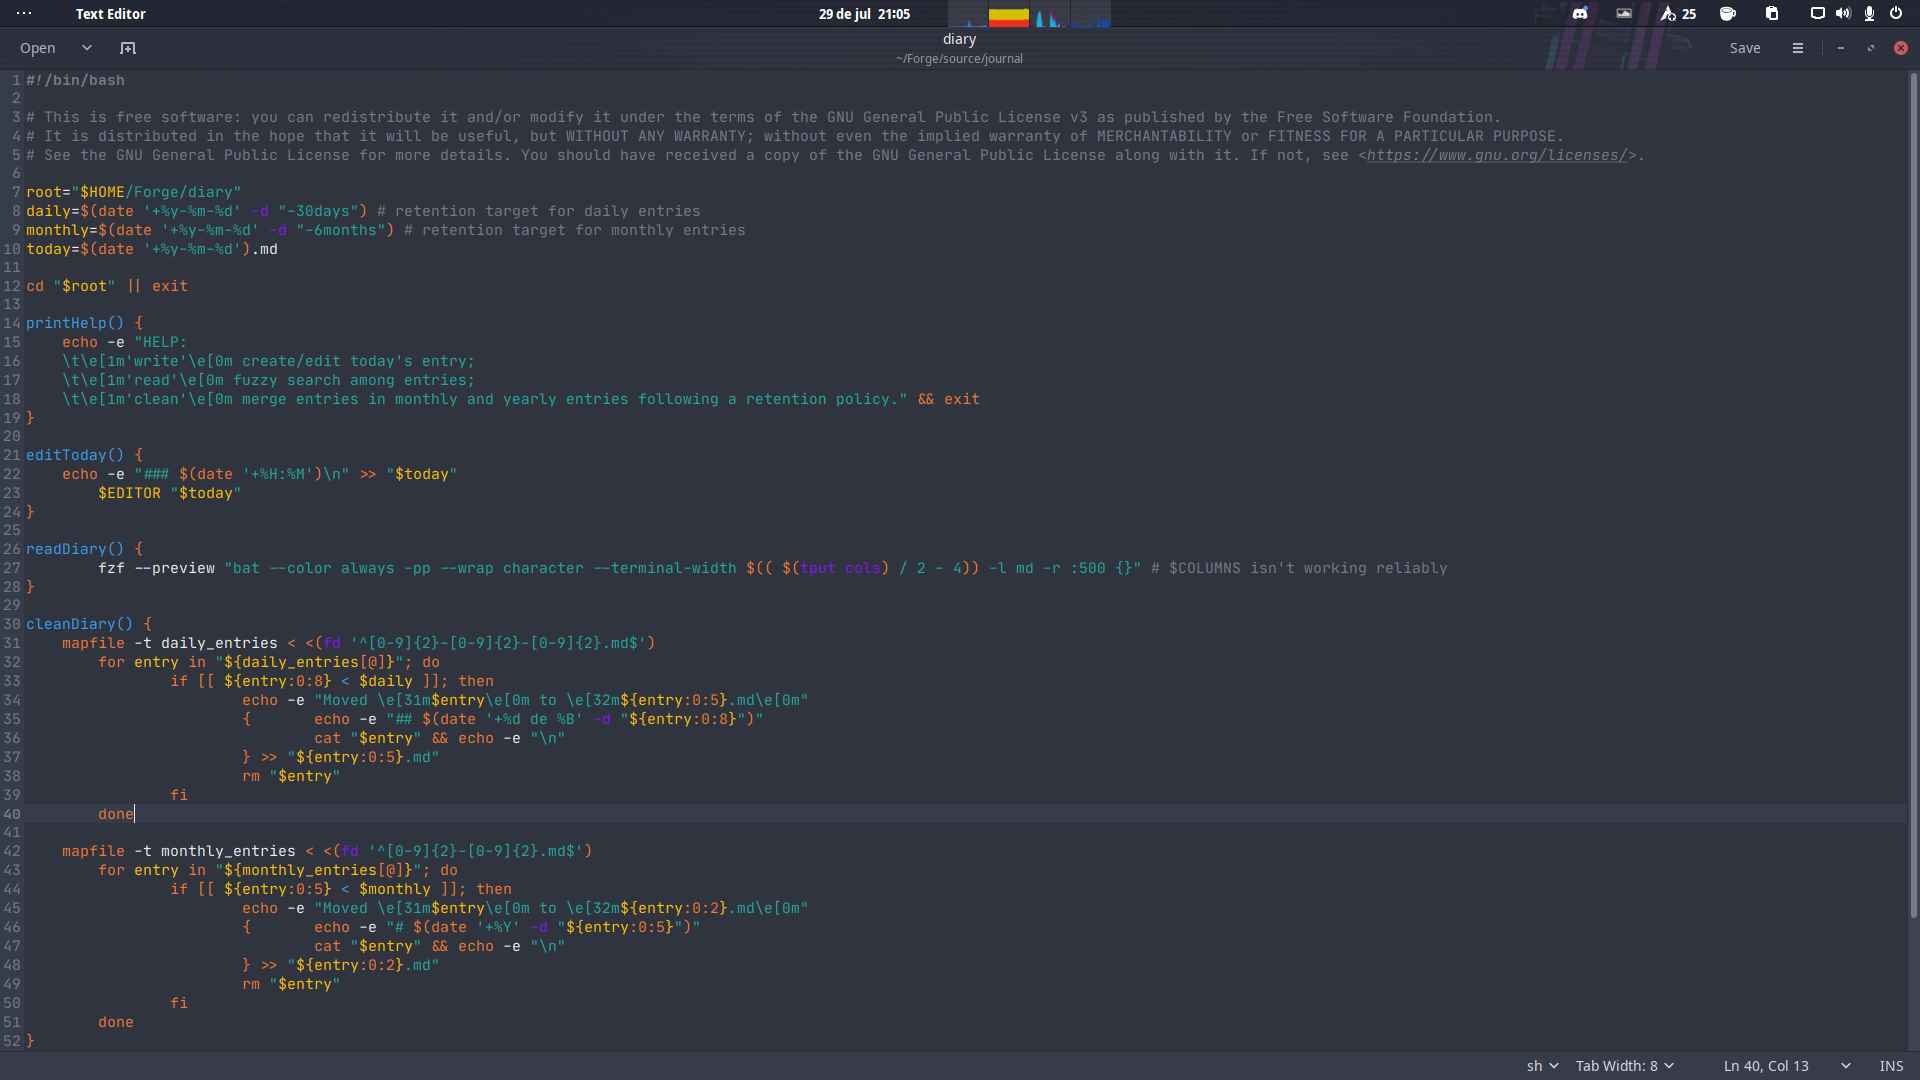Click the caffeine coffee cup icon

pyautogui.click(x=1727, y=14)
